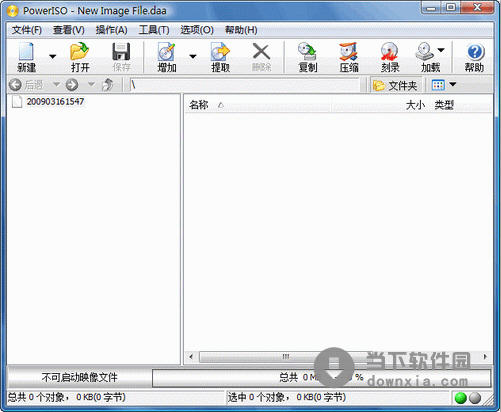Screen dimensions: 501x412
Task: Click the horizontal scrollbar thumb
Action: pyautogui.click(x=285, y=357)
